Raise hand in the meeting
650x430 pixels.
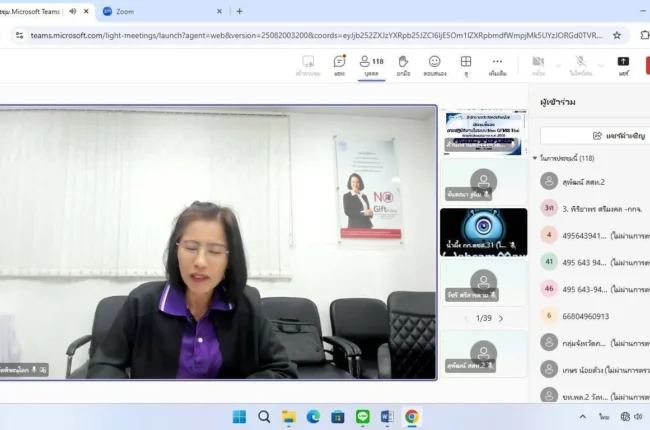click(x=403, y=65)
